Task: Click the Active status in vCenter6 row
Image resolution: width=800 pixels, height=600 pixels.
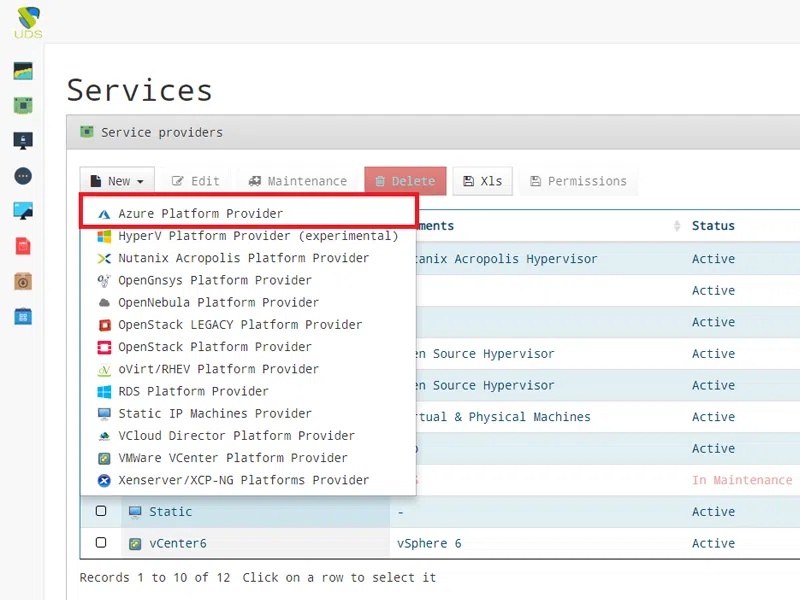Action: [713, 544]
